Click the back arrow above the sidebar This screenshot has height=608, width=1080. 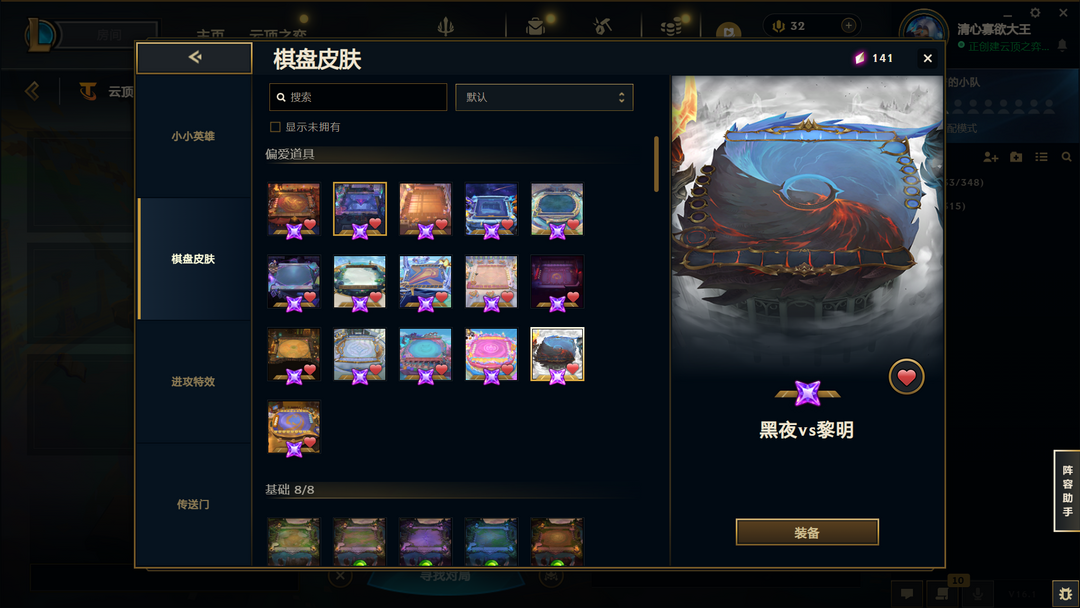click(194, 57)
